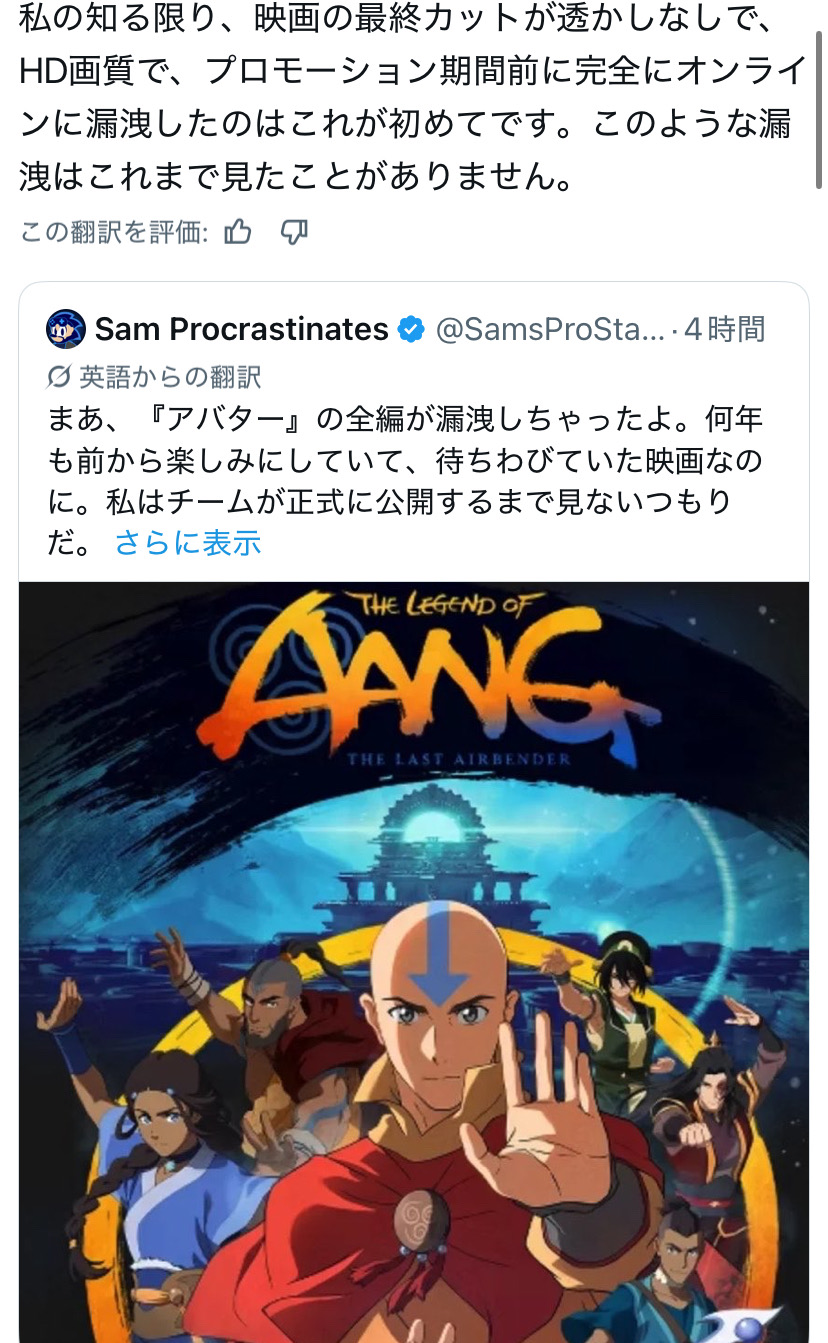Screen dimensions: 828x1343
Task: Tap the 英語からの翻訳 label
Action: tap(170, 377)
